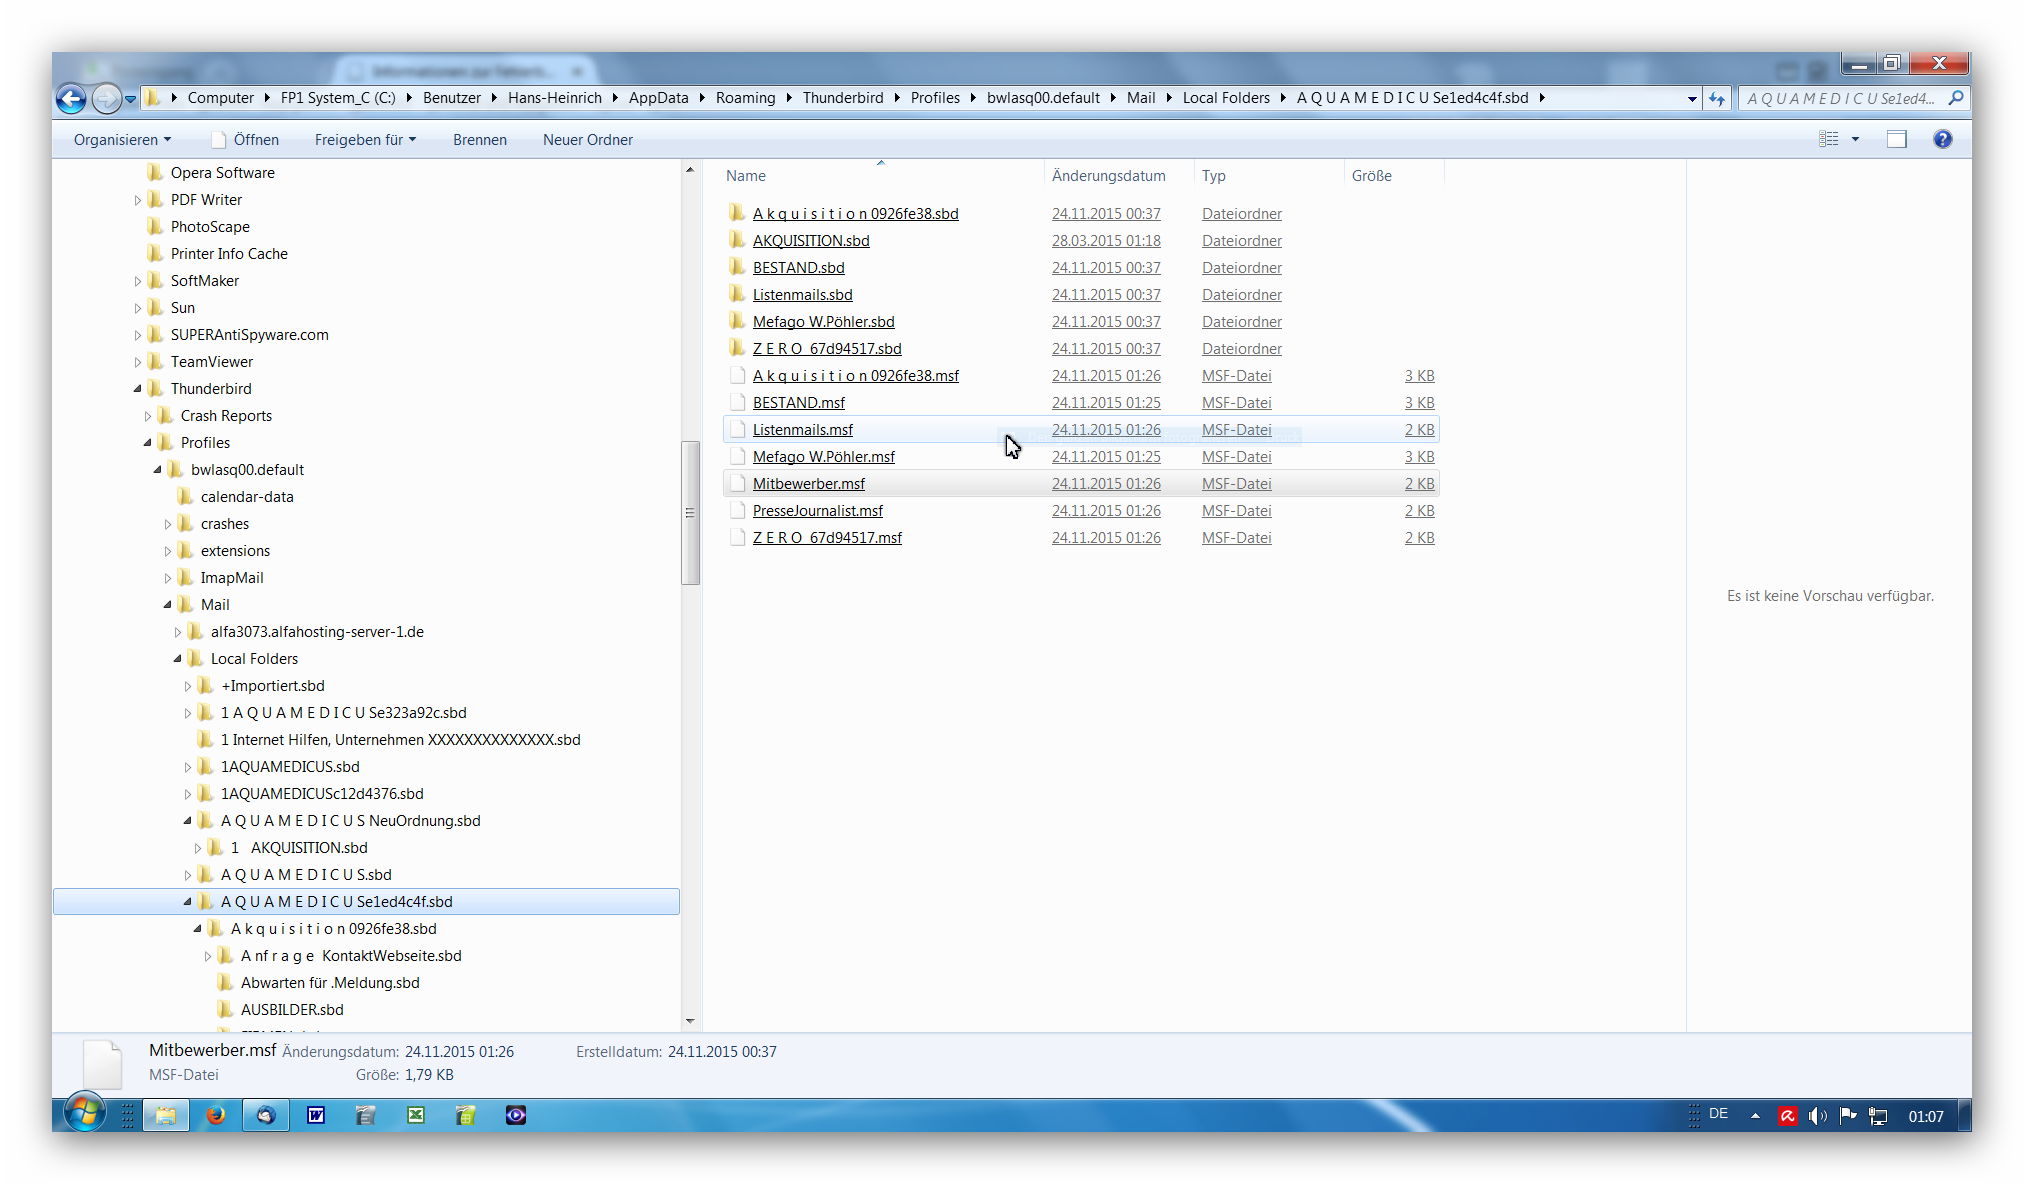Viewport: 2024px width, 1184px height.
Task: Click the refresh address bar icon
Action: tap(1717, 98)
